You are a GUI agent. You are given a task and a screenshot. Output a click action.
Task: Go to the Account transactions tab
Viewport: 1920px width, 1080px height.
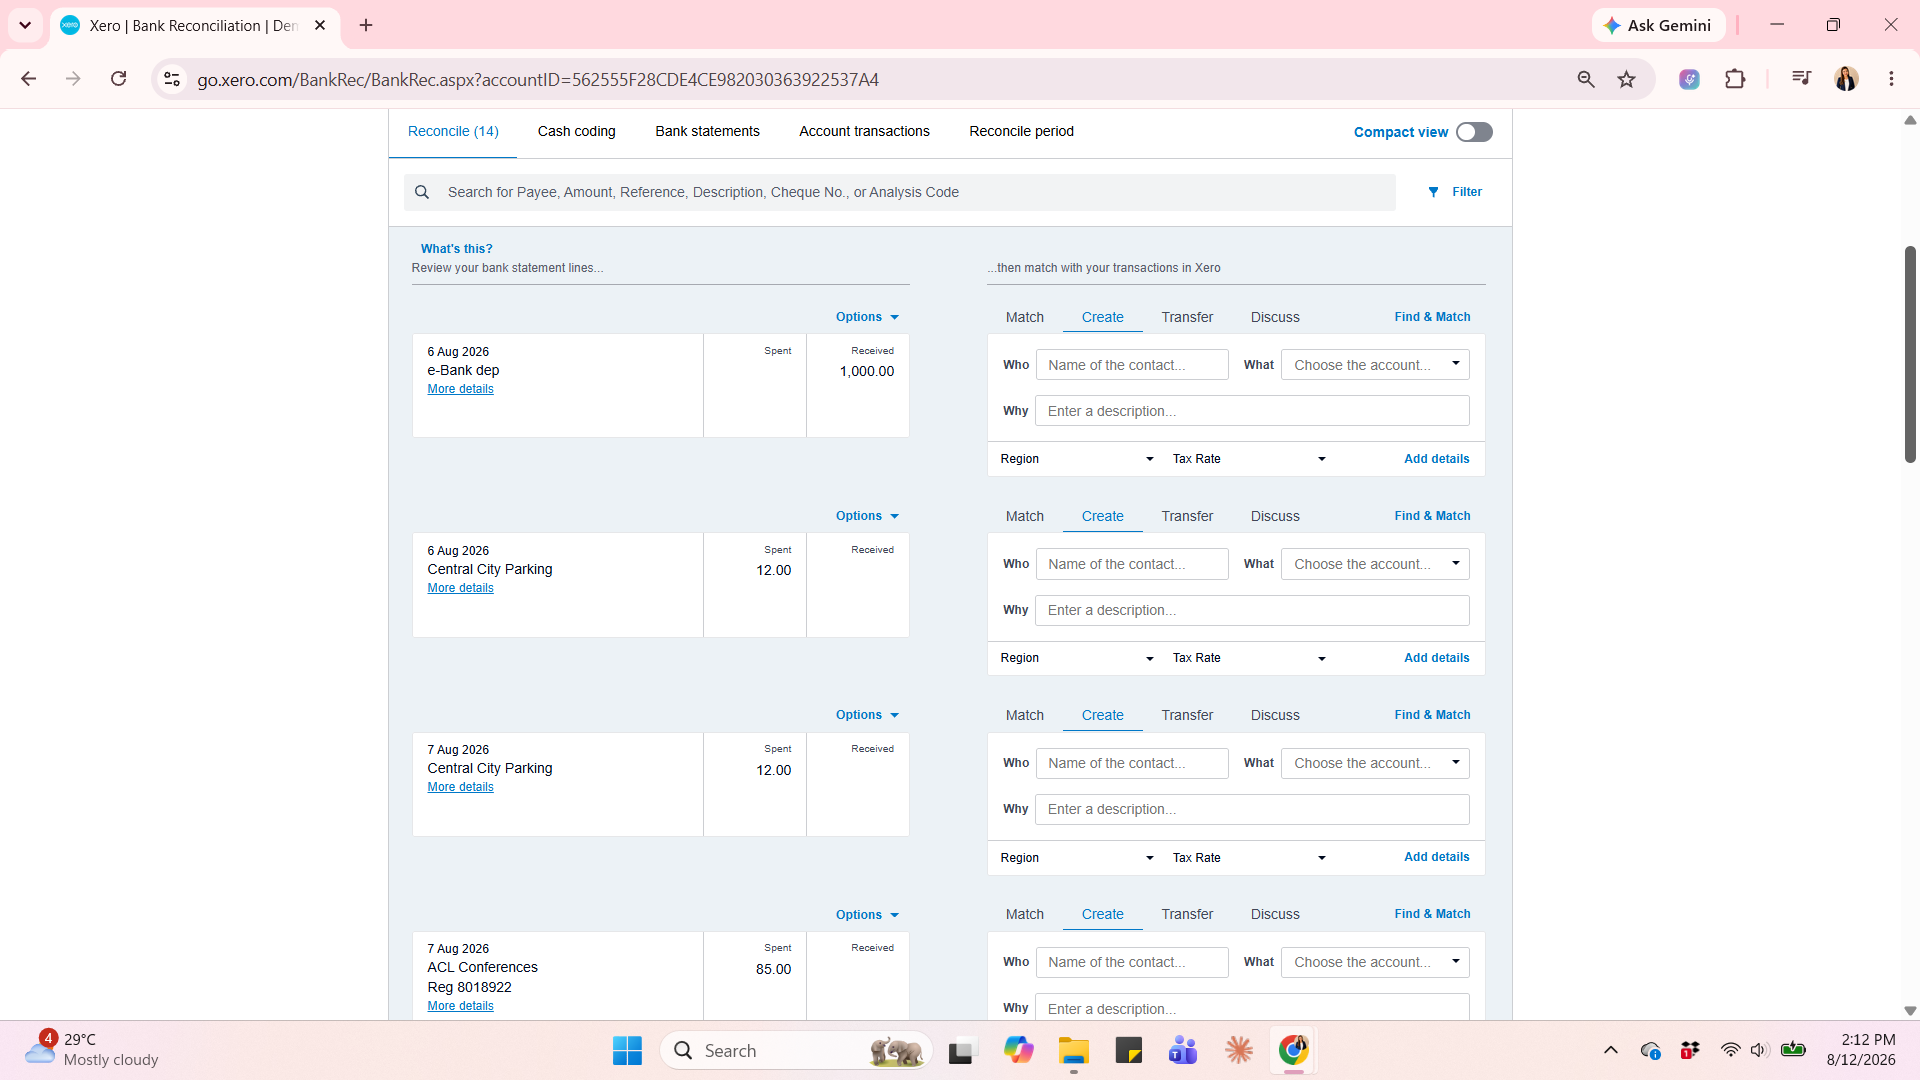864,131
